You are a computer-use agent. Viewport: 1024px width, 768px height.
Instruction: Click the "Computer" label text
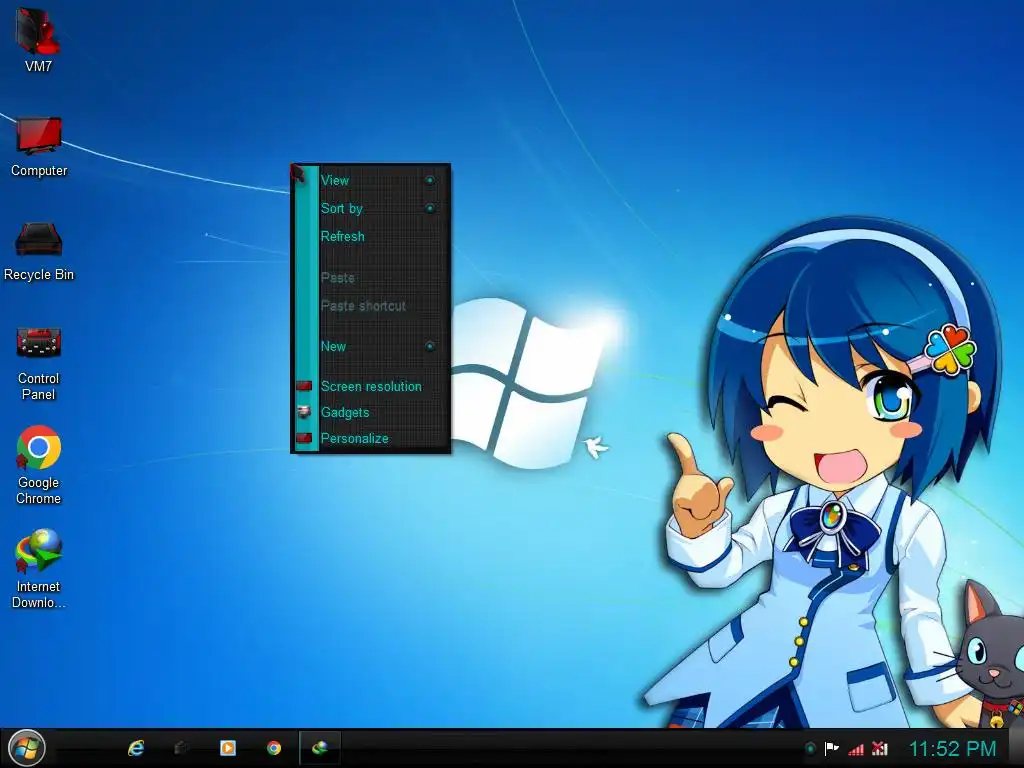pyautogui.click(x=39, y=170)
